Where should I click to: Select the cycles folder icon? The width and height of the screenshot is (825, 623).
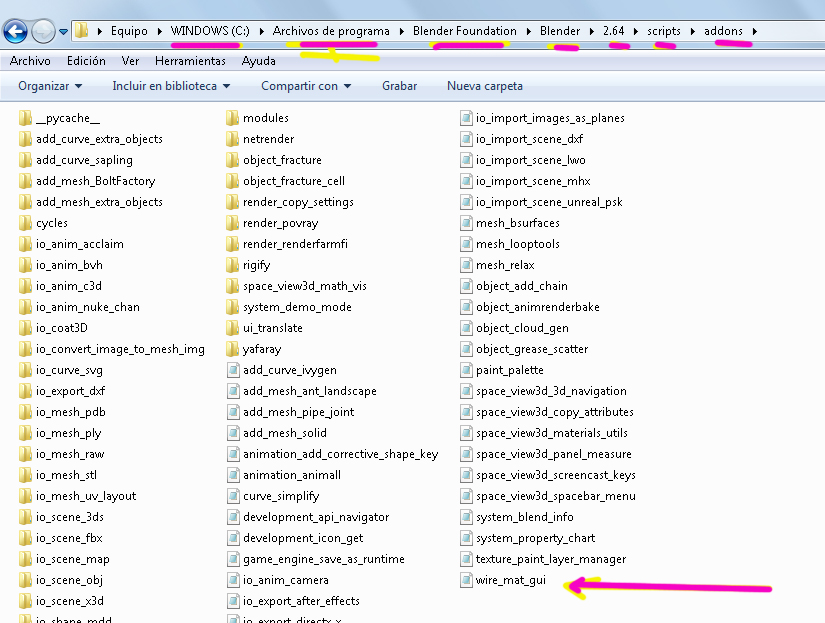pyautogui.click(x=25, y=223)
